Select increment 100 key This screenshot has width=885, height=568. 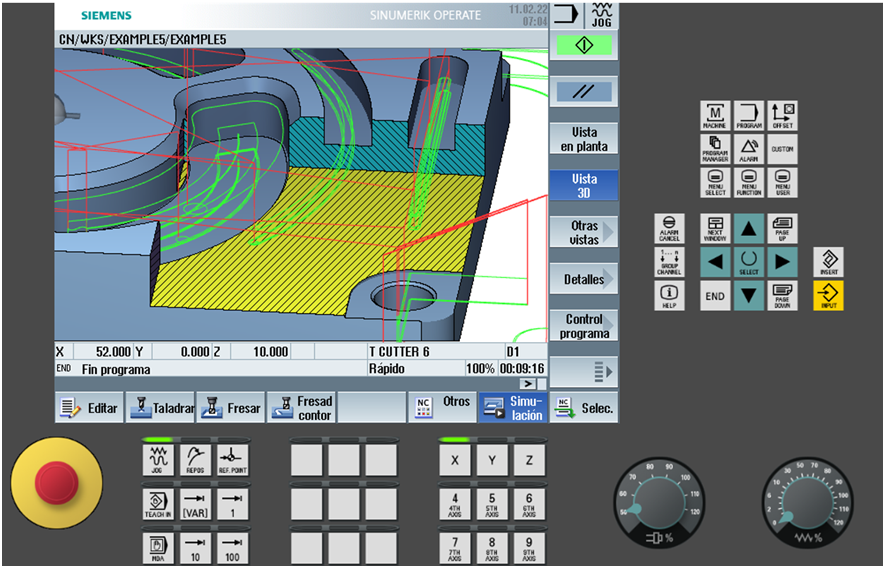pos(233,548)
